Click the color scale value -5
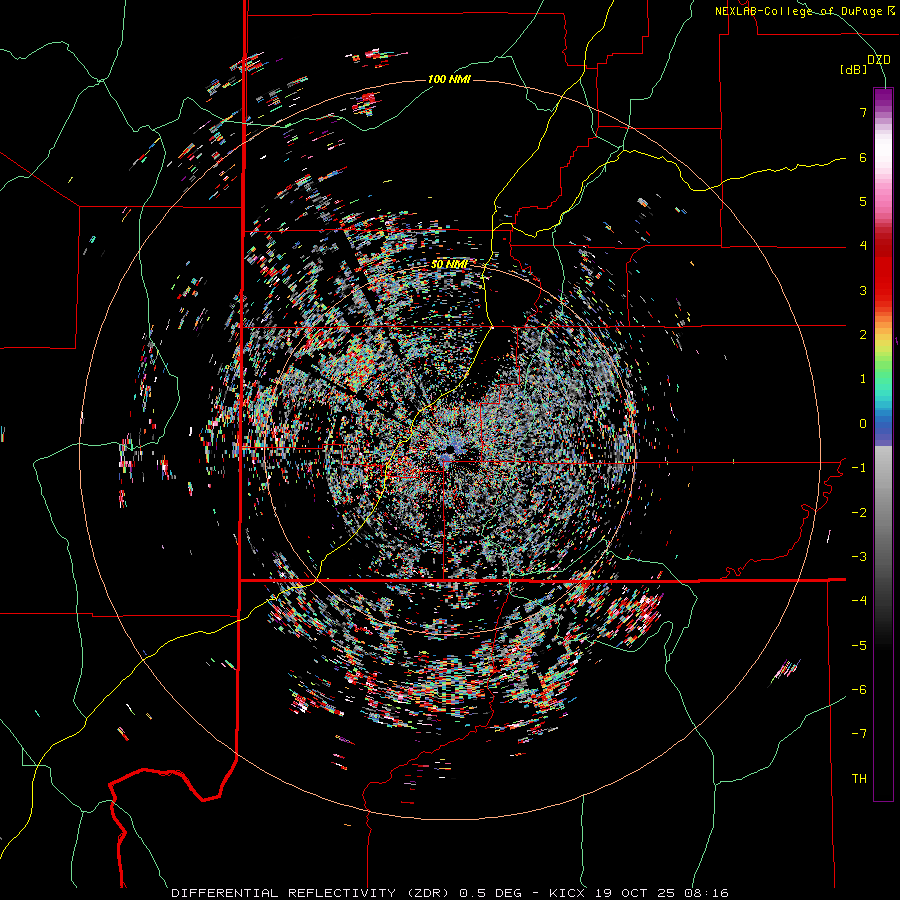 (x=859, y=646)
